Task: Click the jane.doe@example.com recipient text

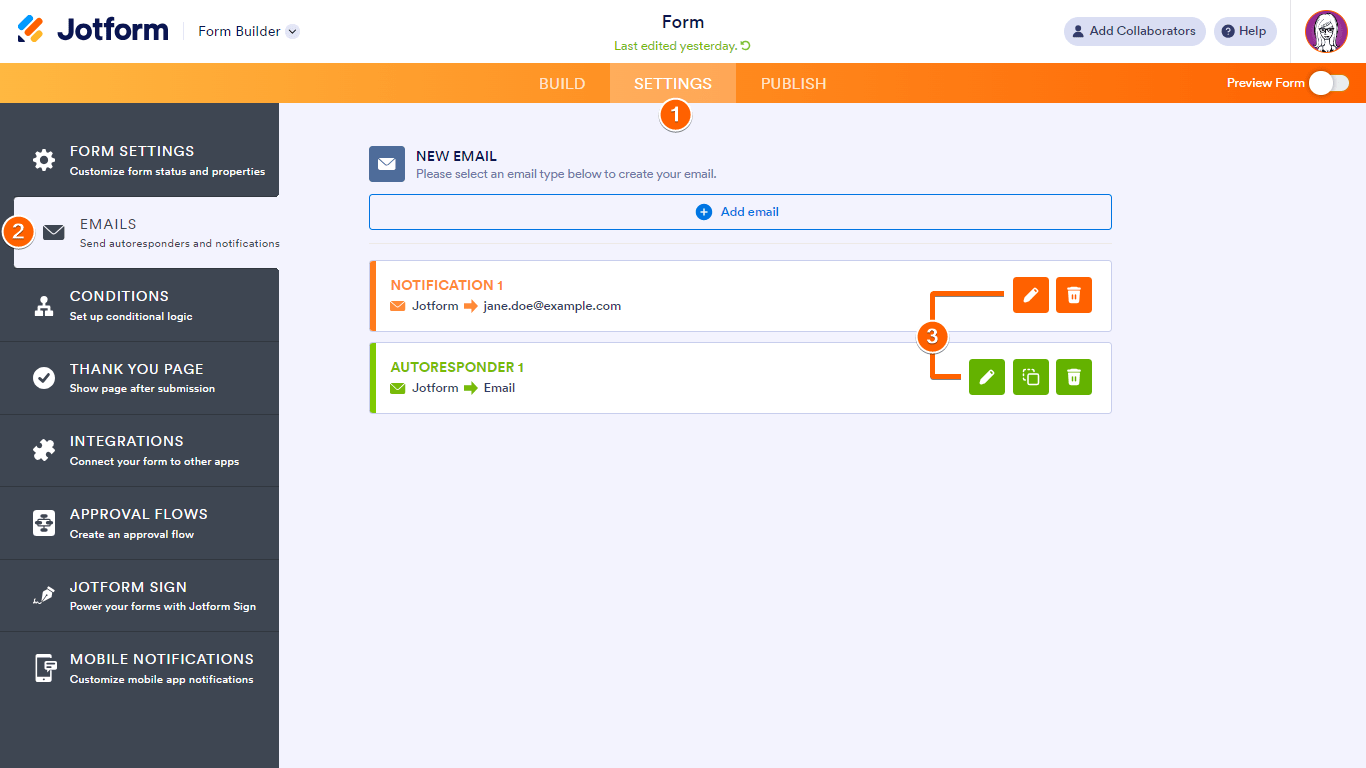Action: [552, 306]
